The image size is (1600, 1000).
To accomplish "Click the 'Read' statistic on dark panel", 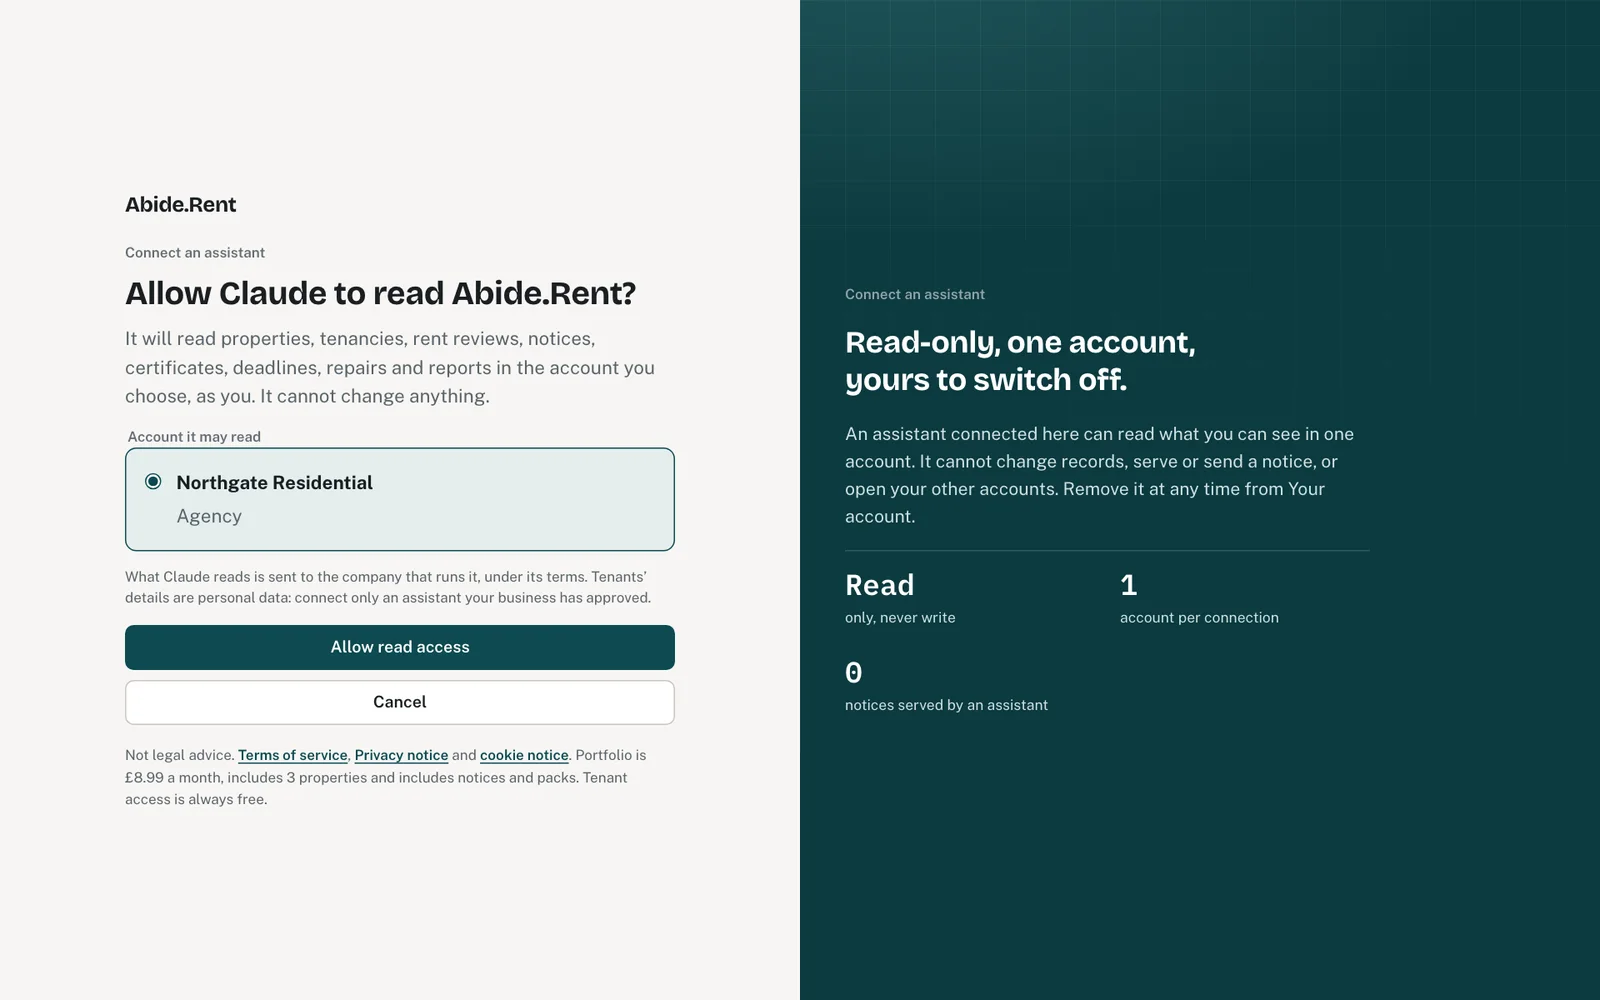I will [900, 598].
